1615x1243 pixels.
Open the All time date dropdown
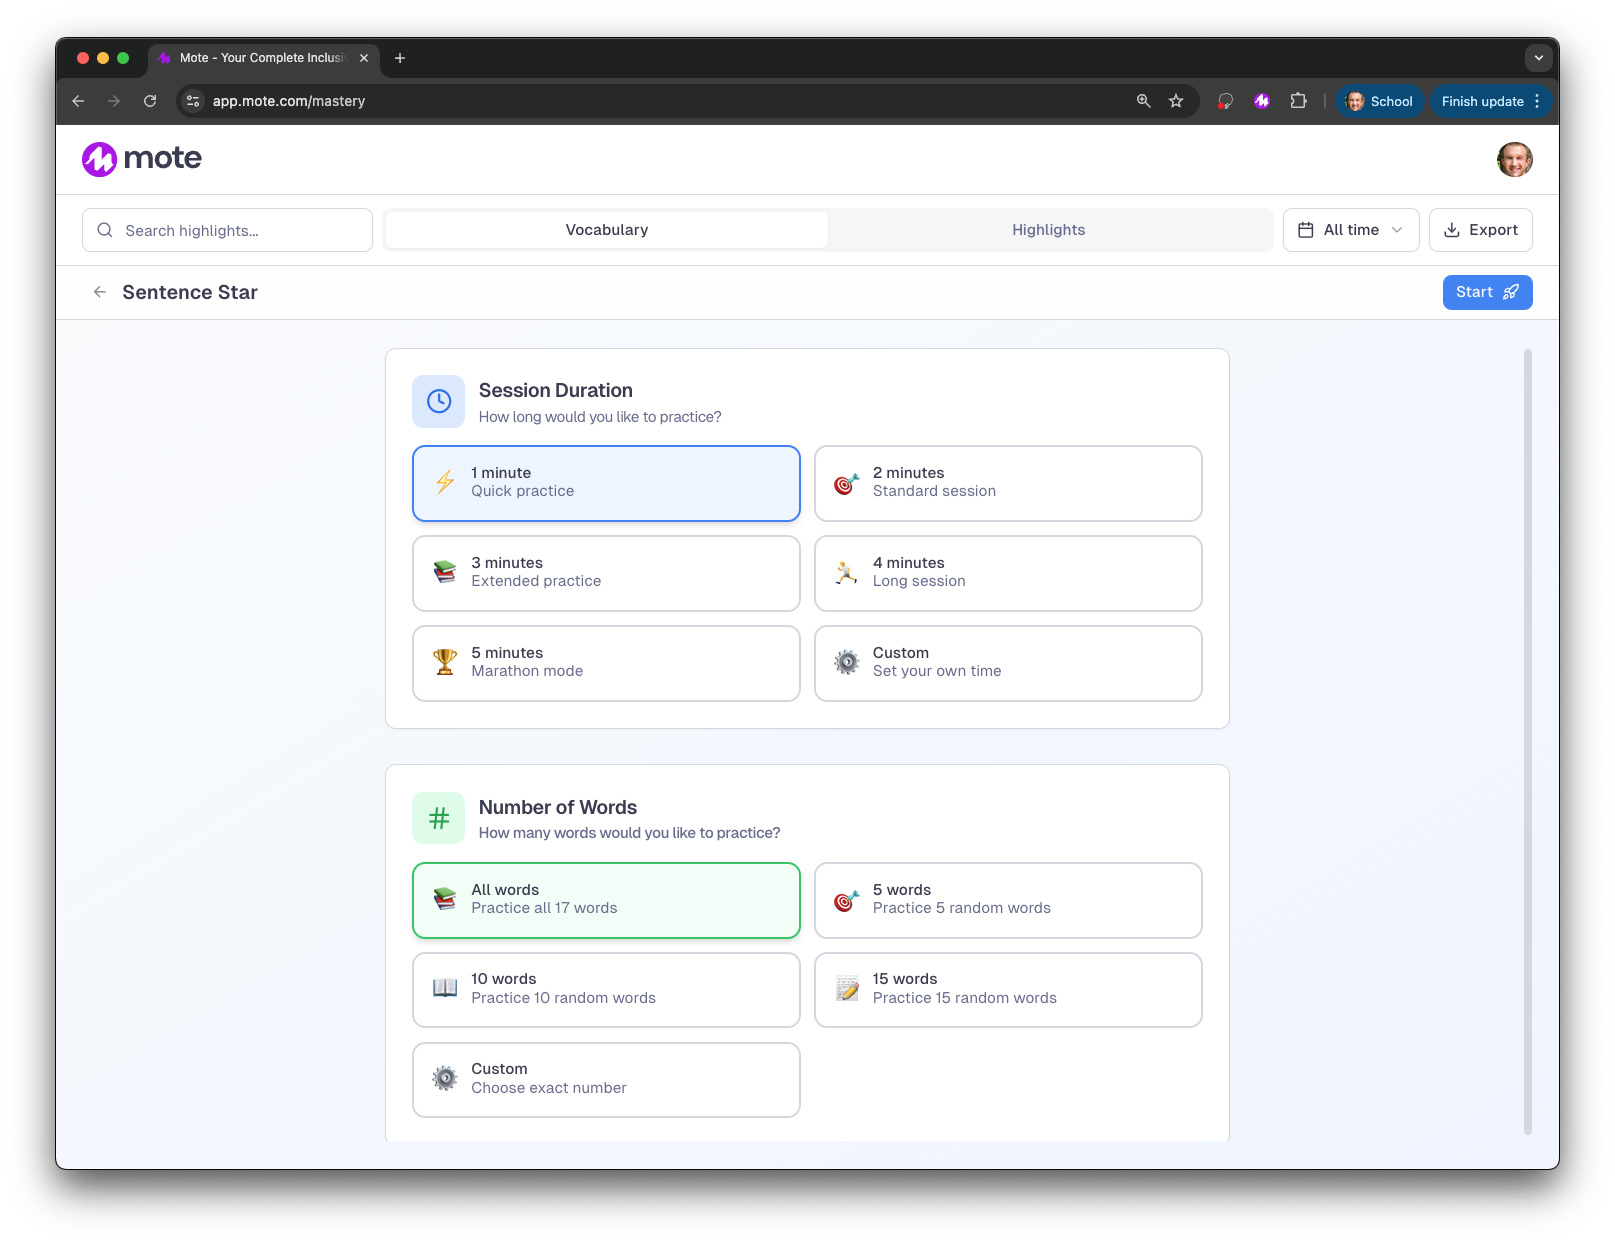pyautogui.click(x=1351, y=230)
